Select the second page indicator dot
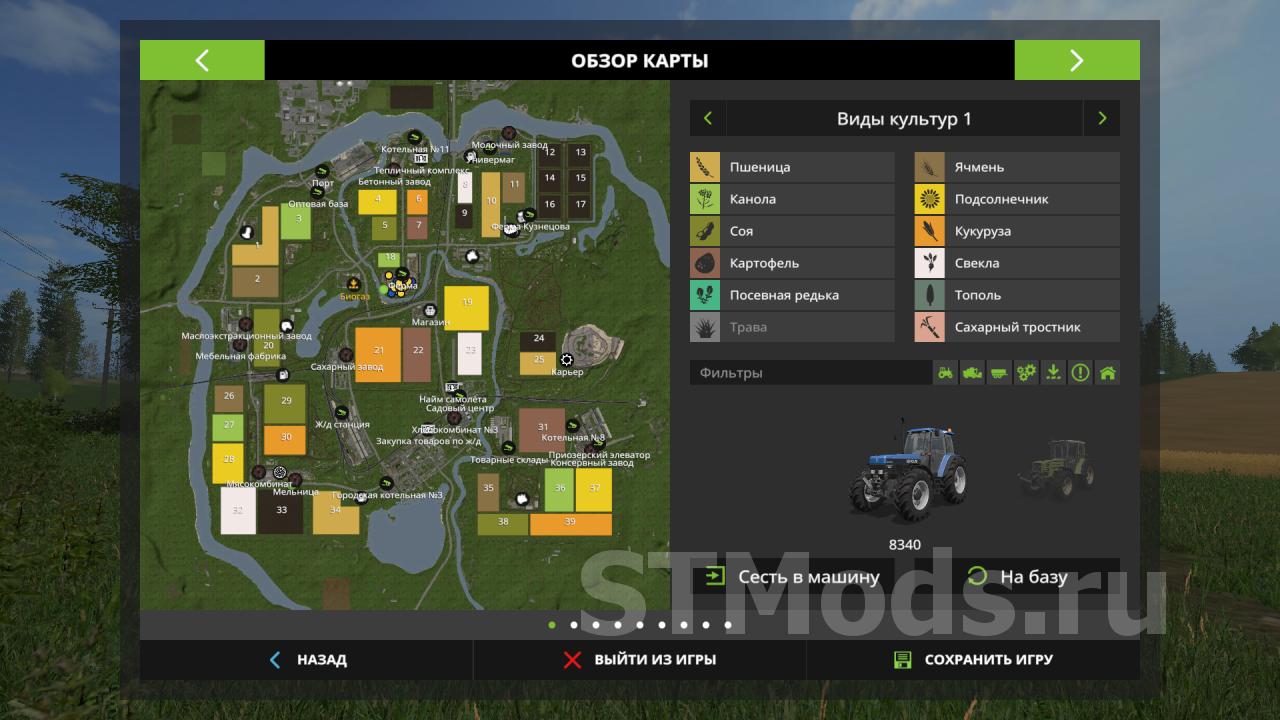The image size is (1280, 720). 574,625
